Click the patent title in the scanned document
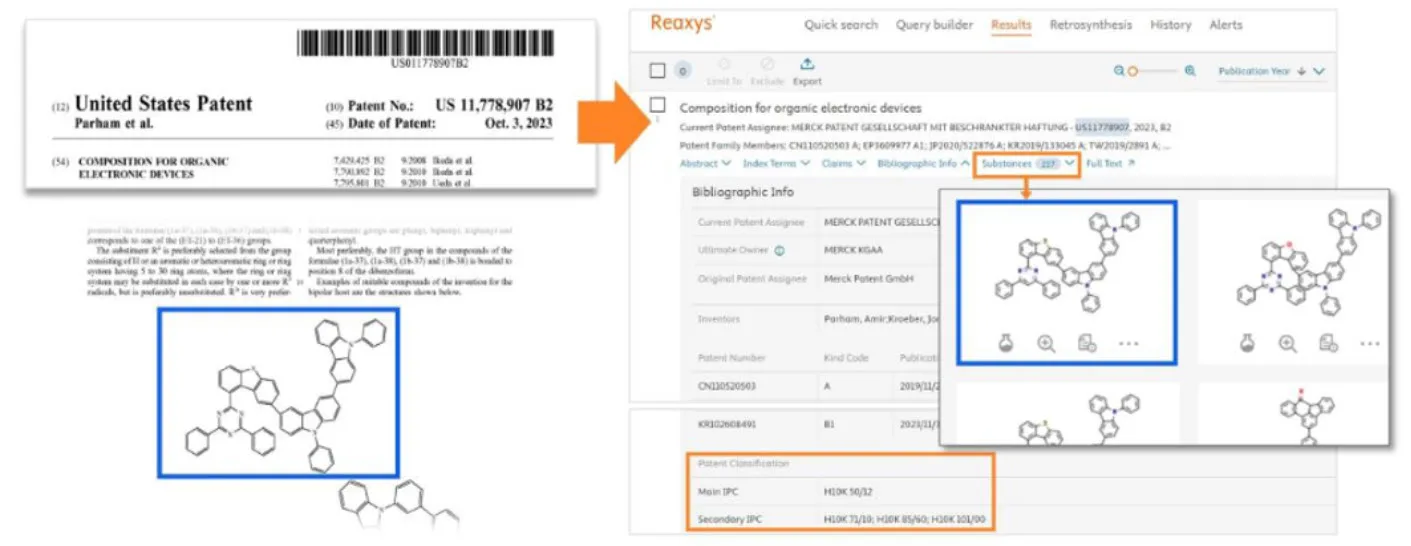The image size is (1411, 546). point(153,167)
